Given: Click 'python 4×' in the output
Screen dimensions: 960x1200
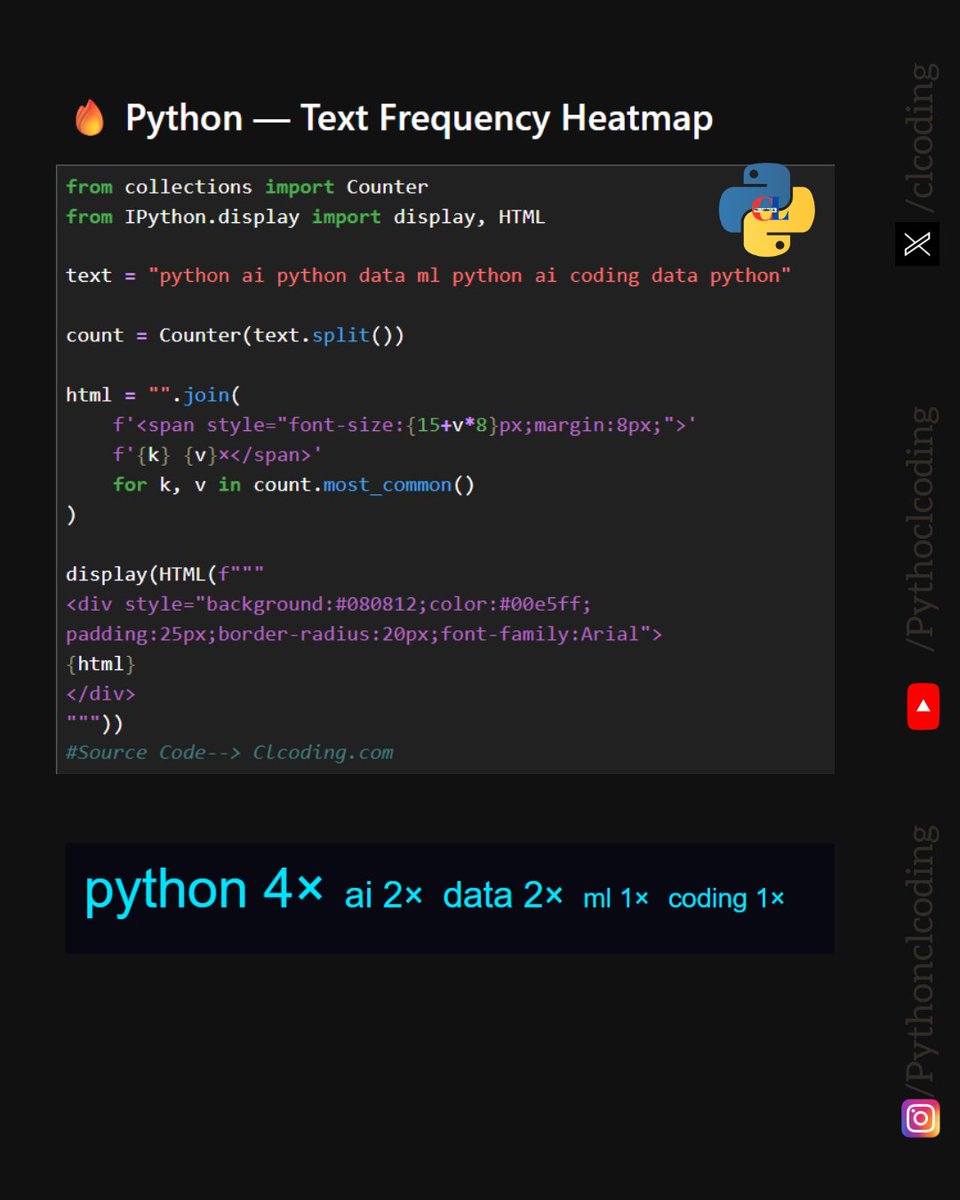Looking at the screenshot, I should click(204, 889).
